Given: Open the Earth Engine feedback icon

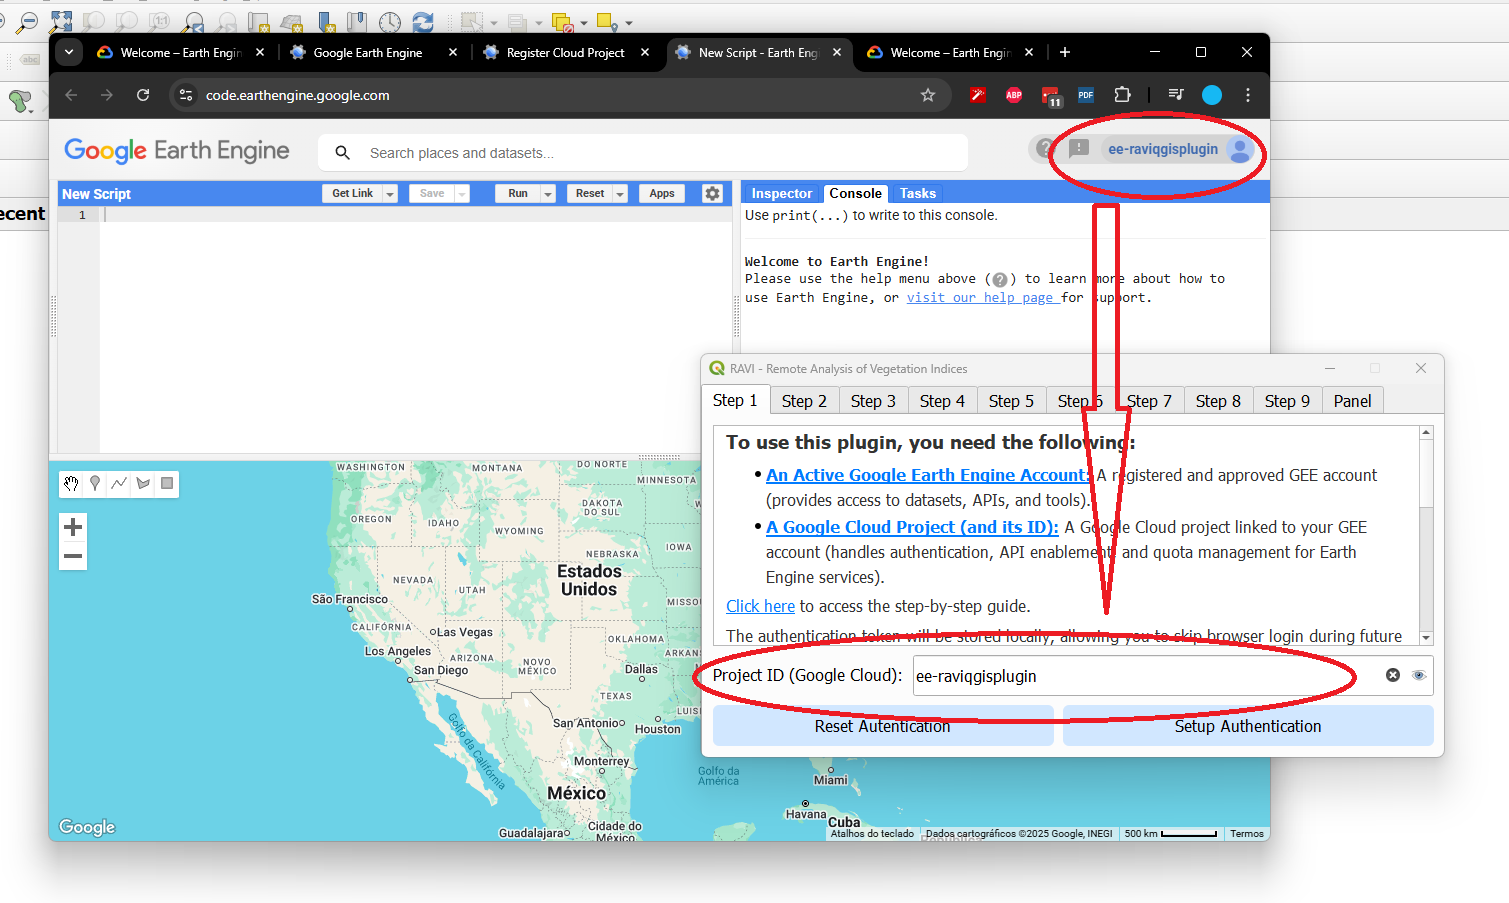Looking at the screenshot, I should [1079, 149].
